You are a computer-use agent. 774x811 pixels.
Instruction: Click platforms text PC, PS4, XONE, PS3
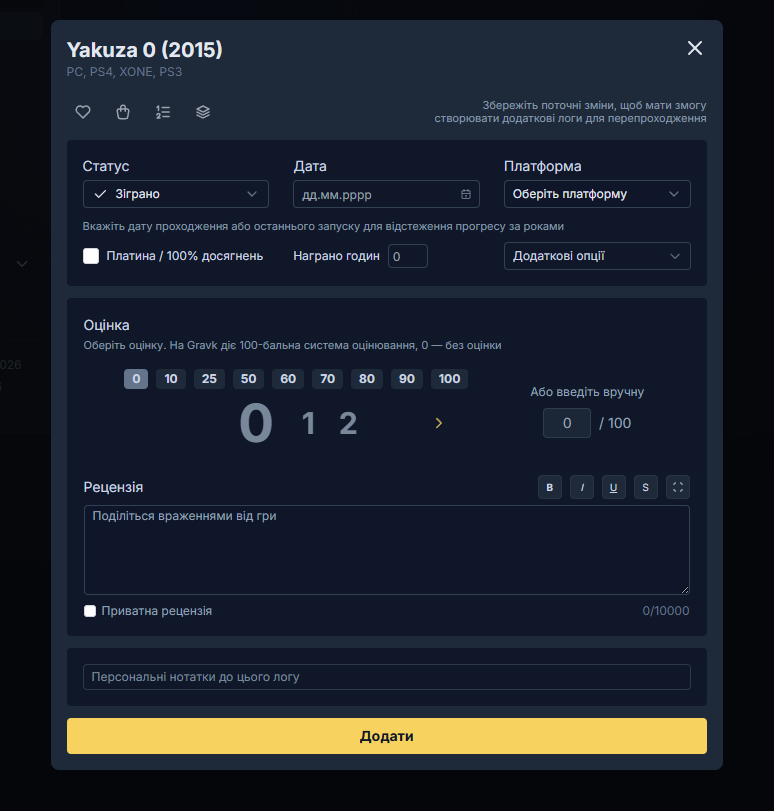(x=124, y=72)
